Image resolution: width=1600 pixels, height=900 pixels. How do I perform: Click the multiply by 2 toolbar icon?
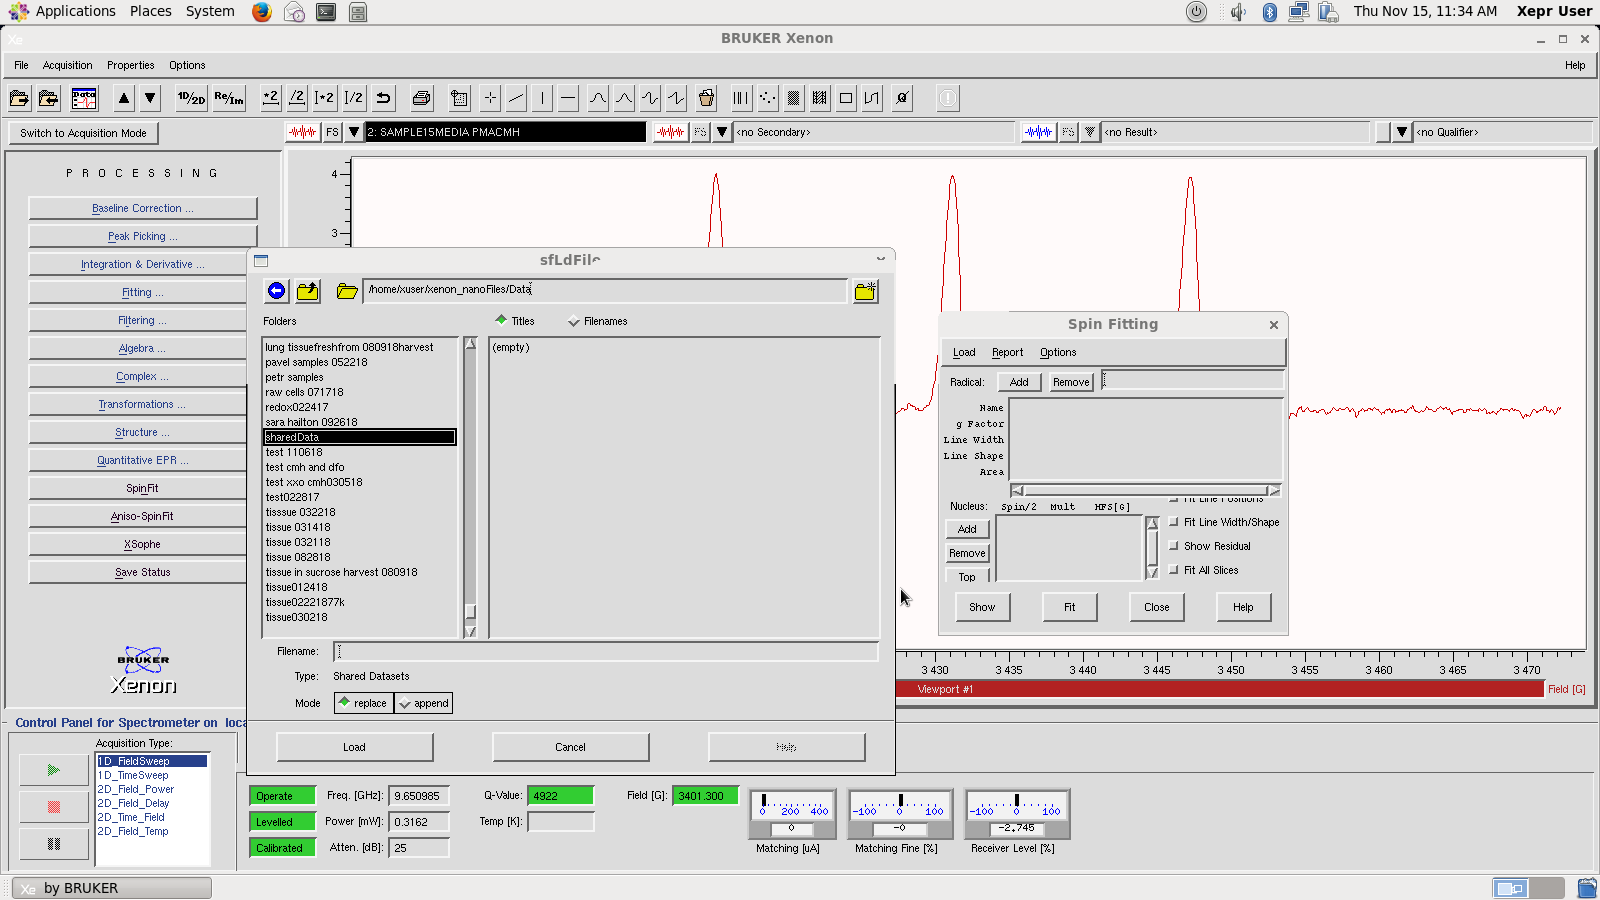[270, 98]
